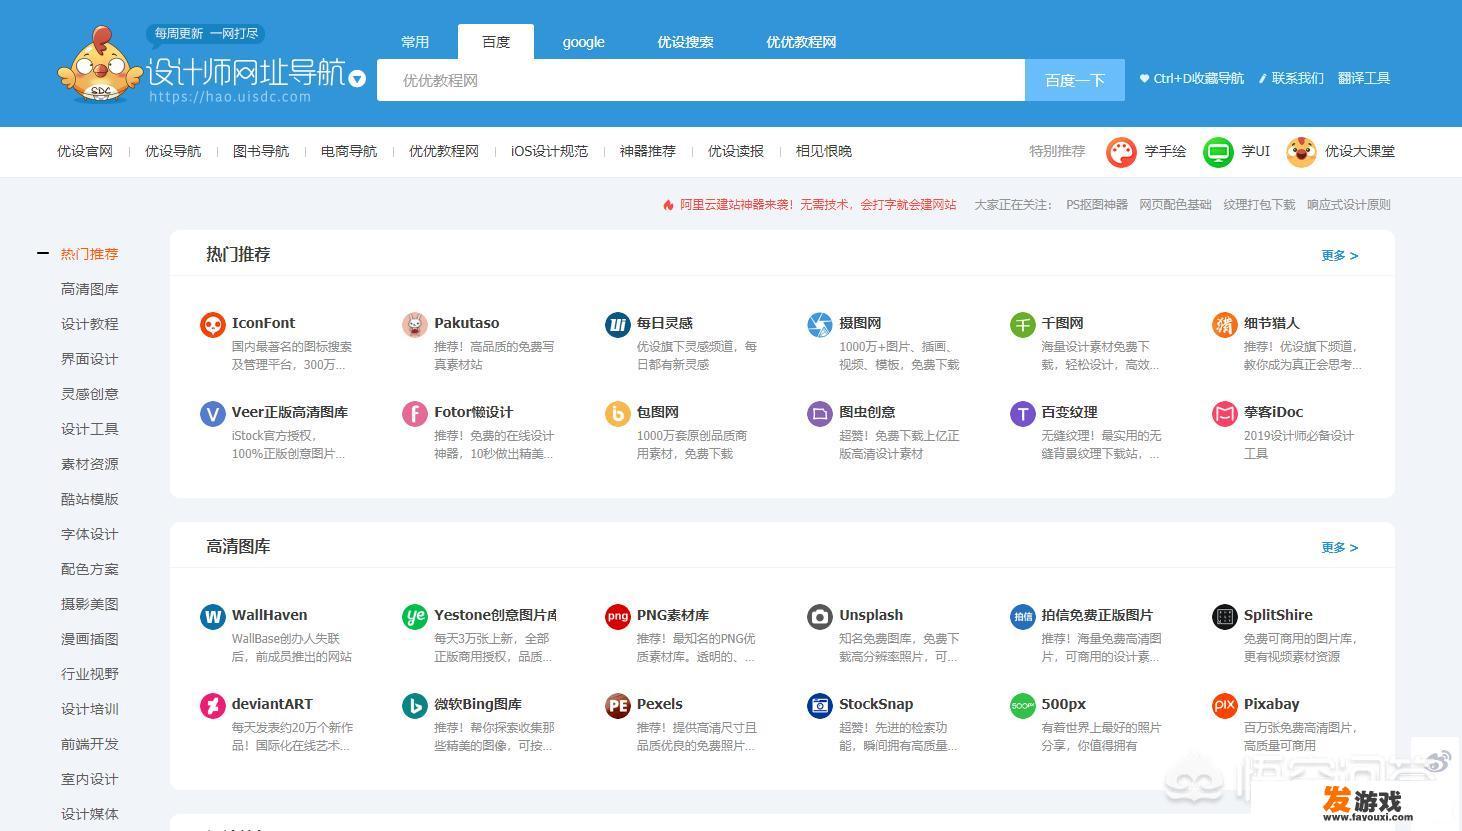Focus the 优优教程网 search input field
The image size is (1462, 831).
tap(701, 80)
